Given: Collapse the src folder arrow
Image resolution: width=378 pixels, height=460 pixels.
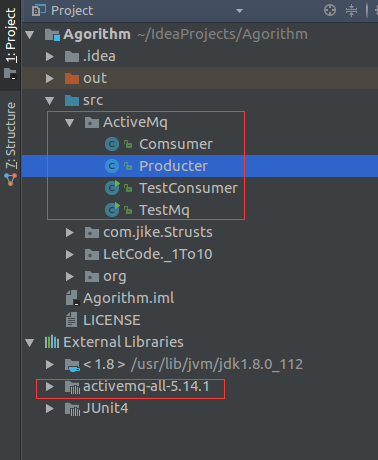Looking at the screenshot, I should 50,100.
